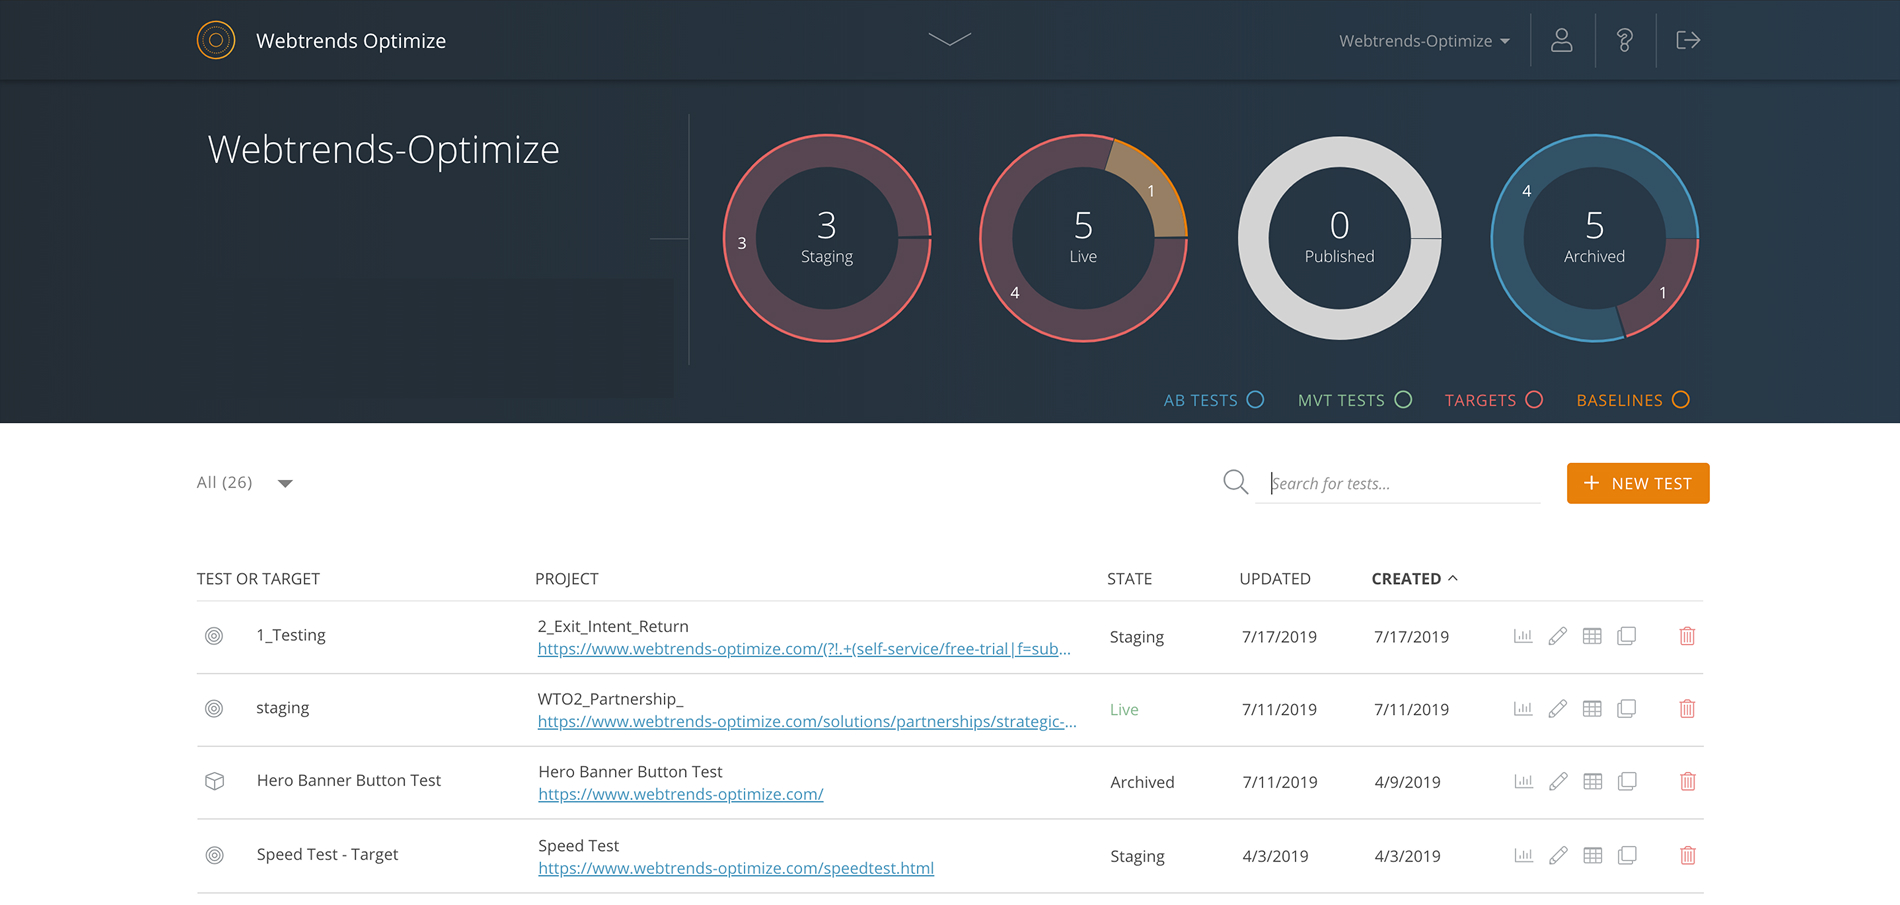Sort by TEST OR TARGET column

pos(258,579)
